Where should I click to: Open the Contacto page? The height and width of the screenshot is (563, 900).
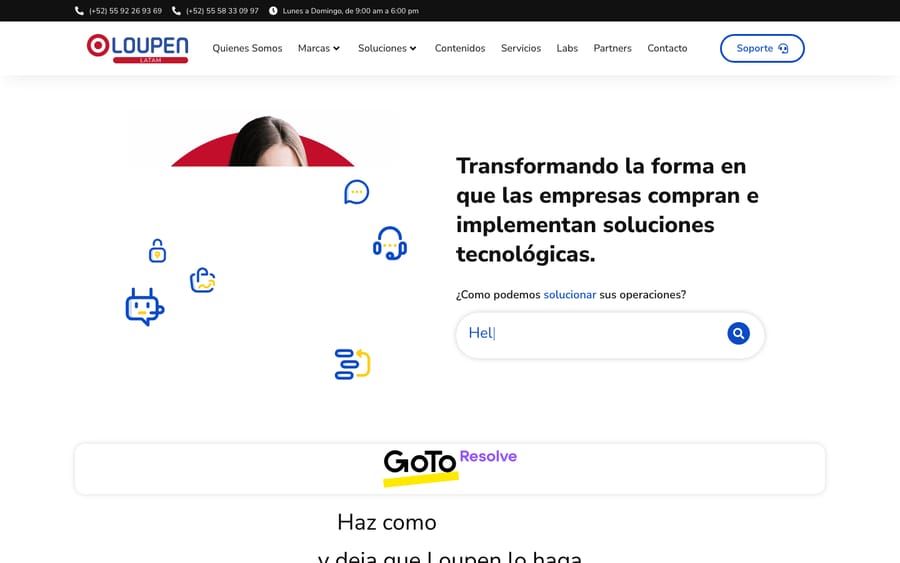point(667,48)
